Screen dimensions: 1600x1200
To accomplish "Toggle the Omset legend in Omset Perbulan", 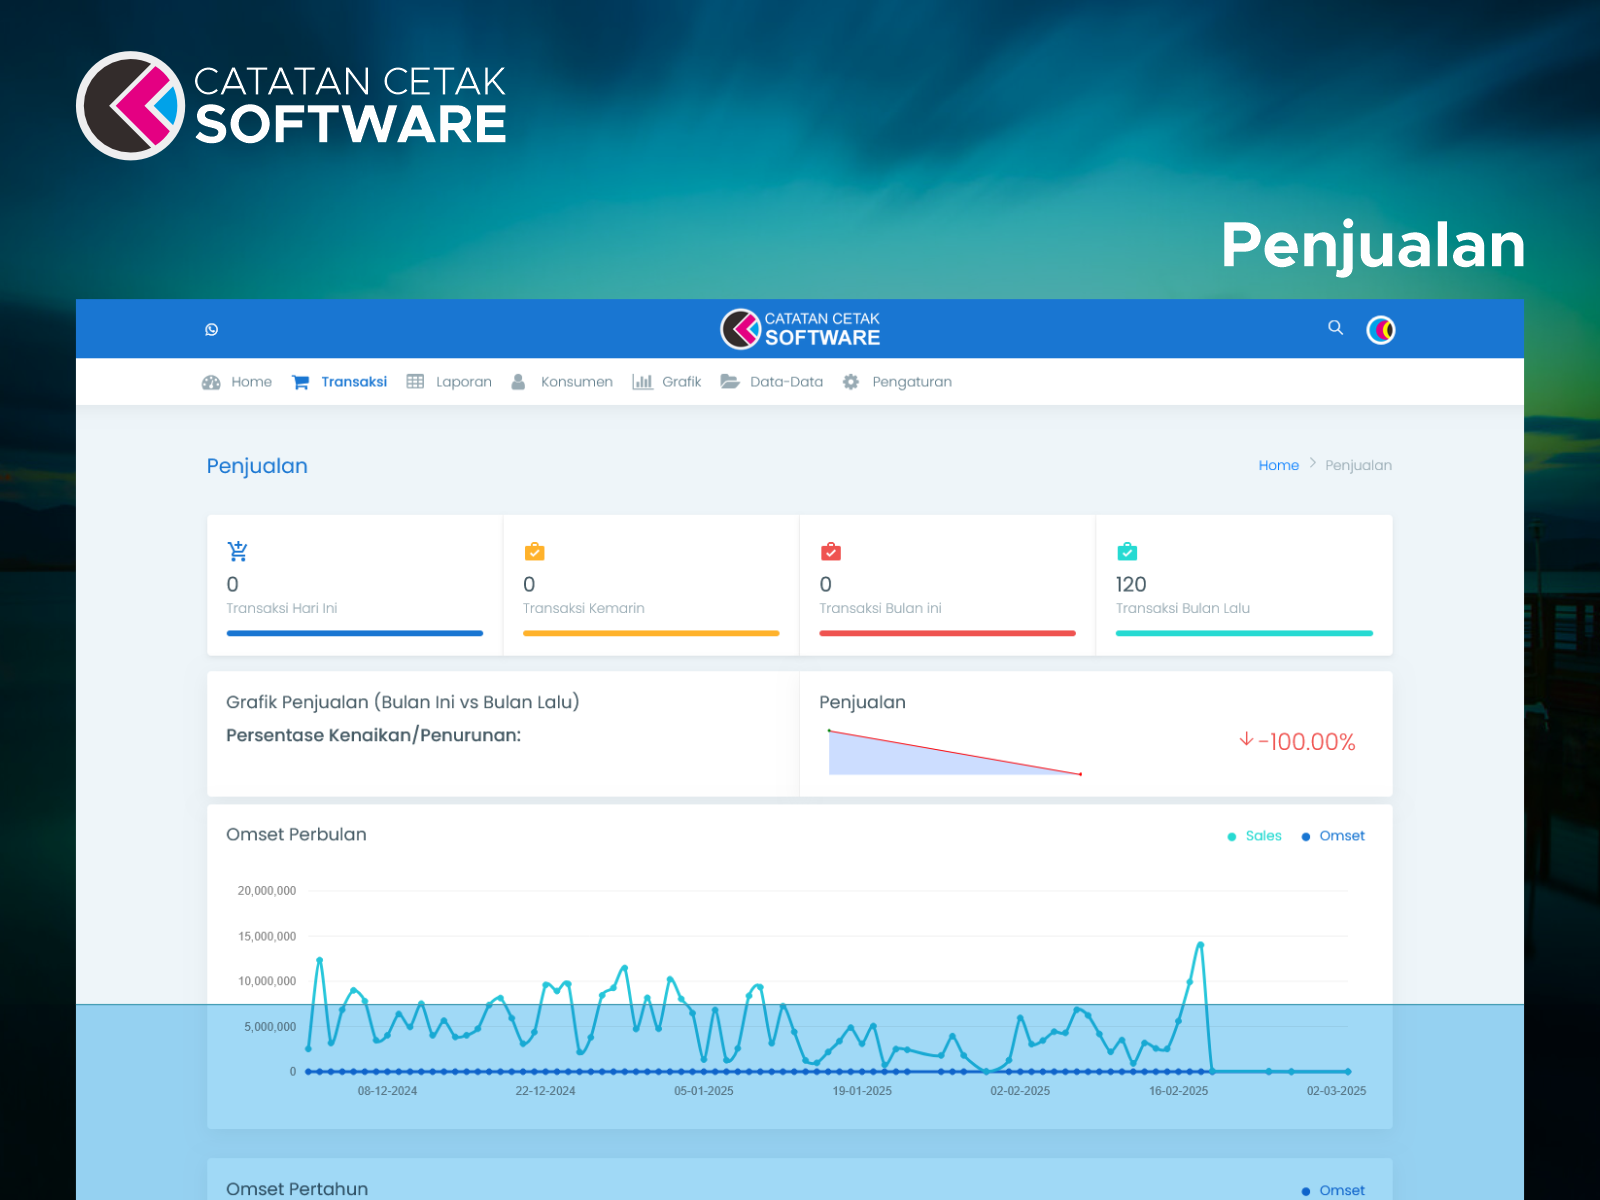I will coord(1333,836).
